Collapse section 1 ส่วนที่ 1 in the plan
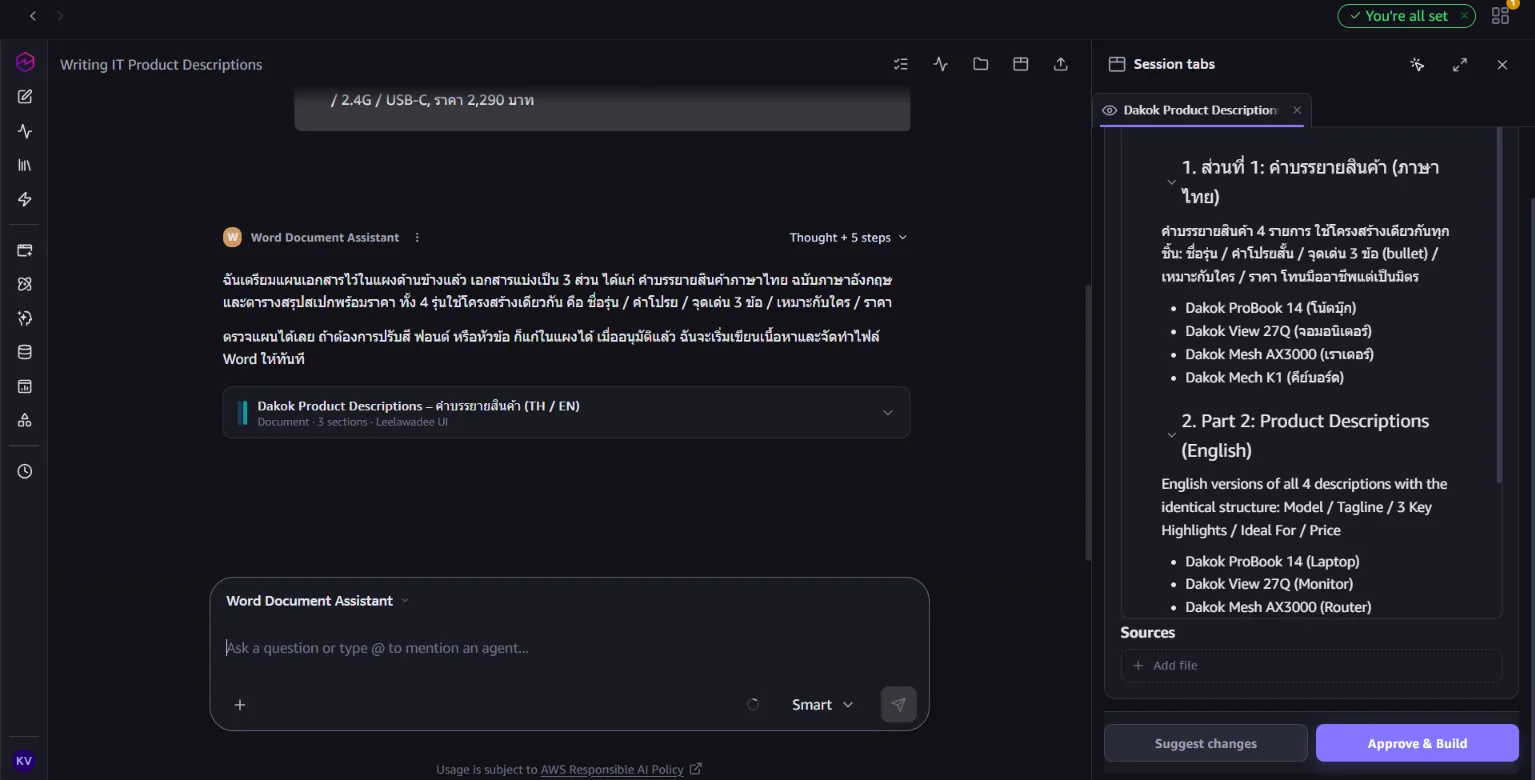This screenshot has height=780, width=1535. click(x=1171, y=182)
